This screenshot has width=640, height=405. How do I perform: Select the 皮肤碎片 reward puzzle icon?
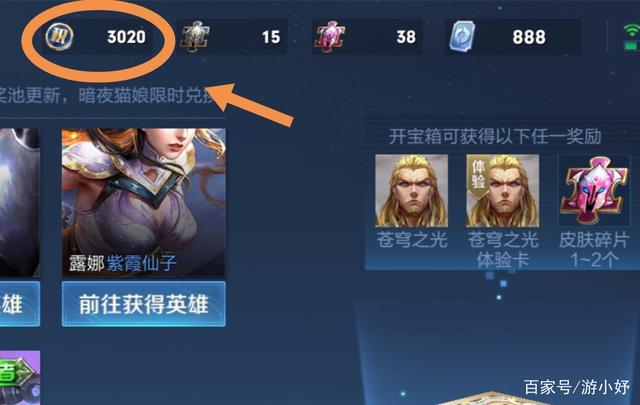coord(594,191)
